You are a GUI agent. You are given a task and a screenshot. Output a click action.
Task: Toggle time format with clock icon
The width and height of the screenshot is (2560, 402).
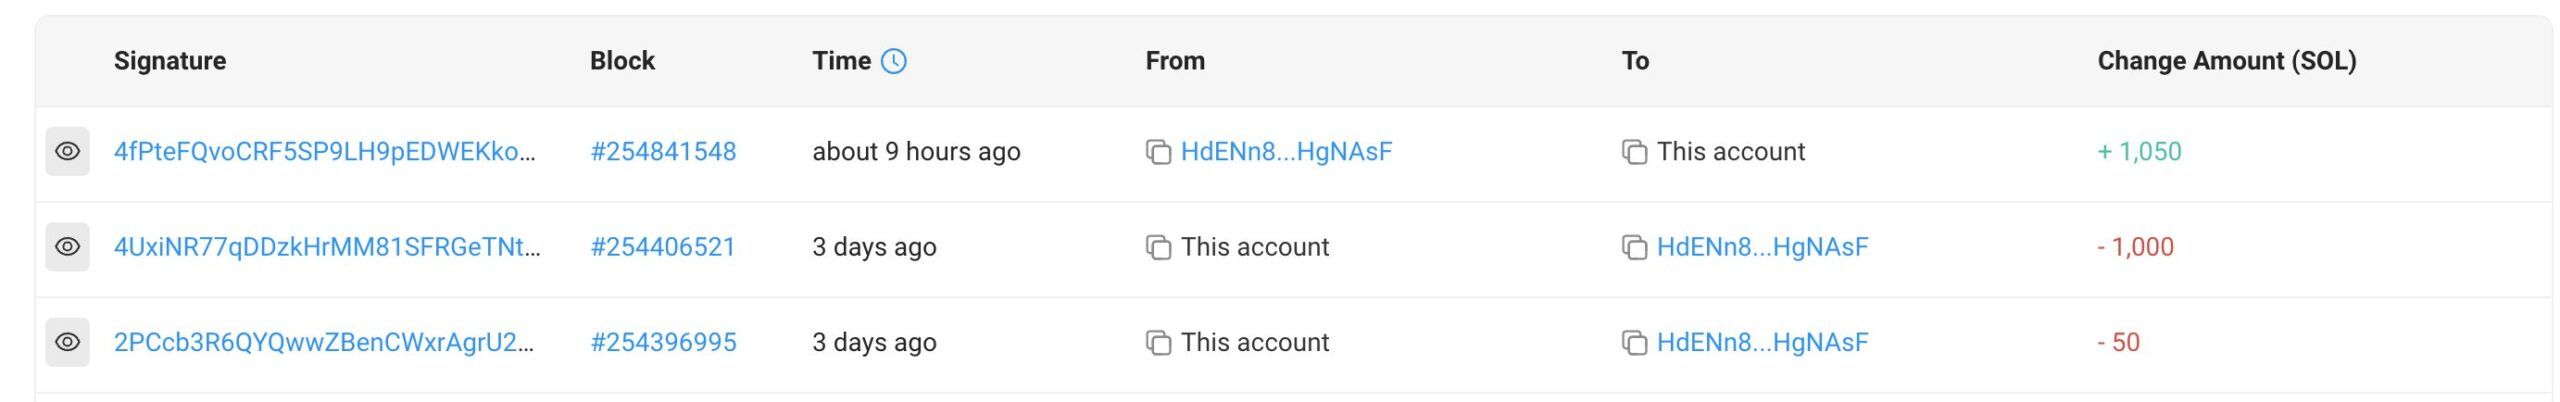coord(894,61)
